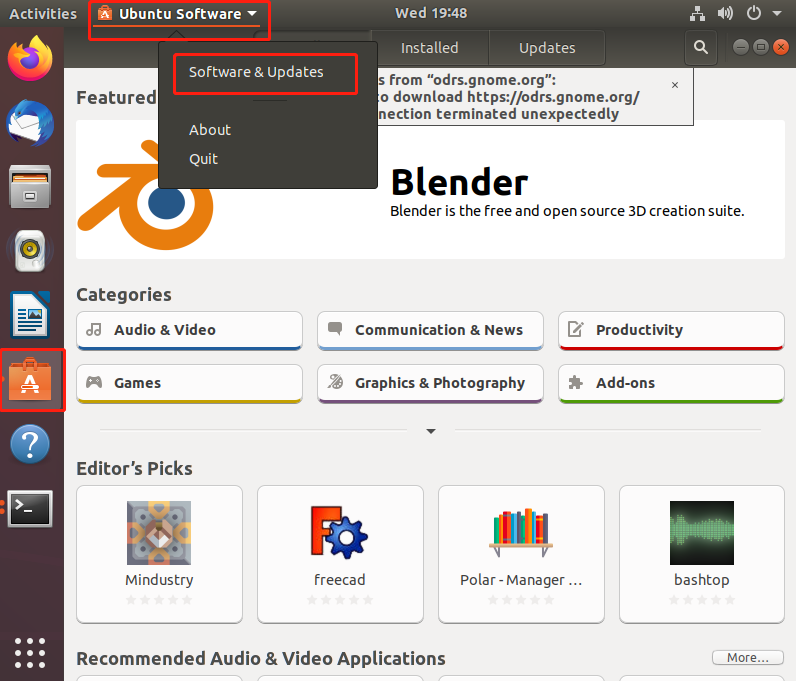The height and width of the screenshot is (681, 796).
Task: Open the Files manager in dock
Action: point(30,187)
